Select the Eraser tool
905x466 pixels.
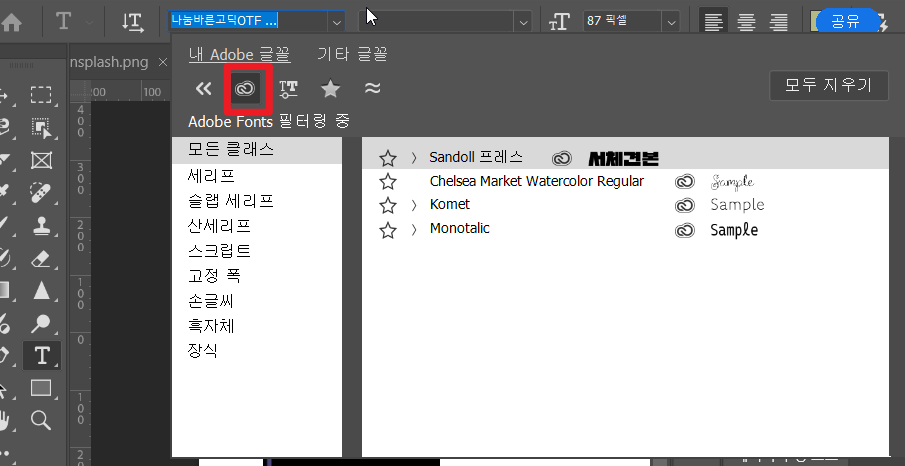pos(41,258)
